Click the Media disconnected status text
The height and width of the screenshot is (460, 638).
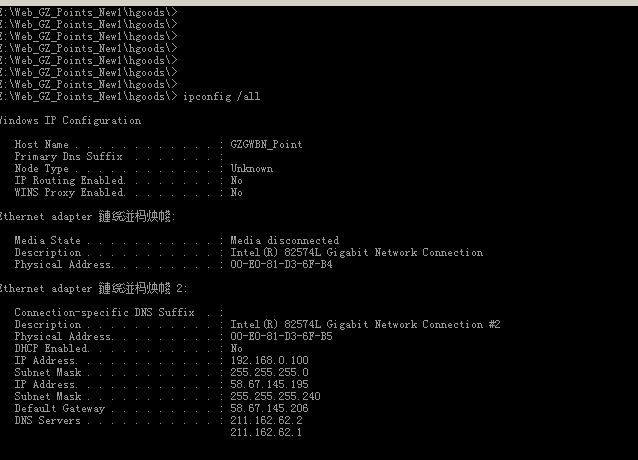click(284, 240)
